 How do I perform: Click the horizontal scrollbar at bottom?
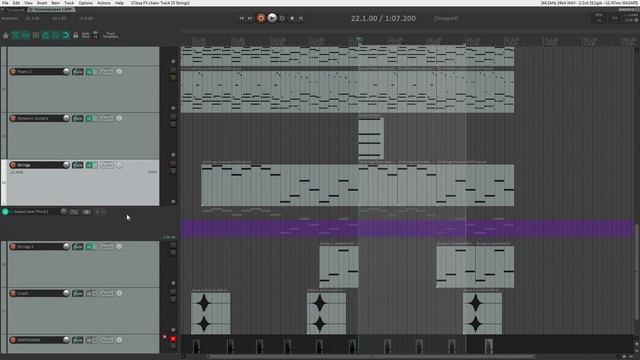[x=371, y=356]
